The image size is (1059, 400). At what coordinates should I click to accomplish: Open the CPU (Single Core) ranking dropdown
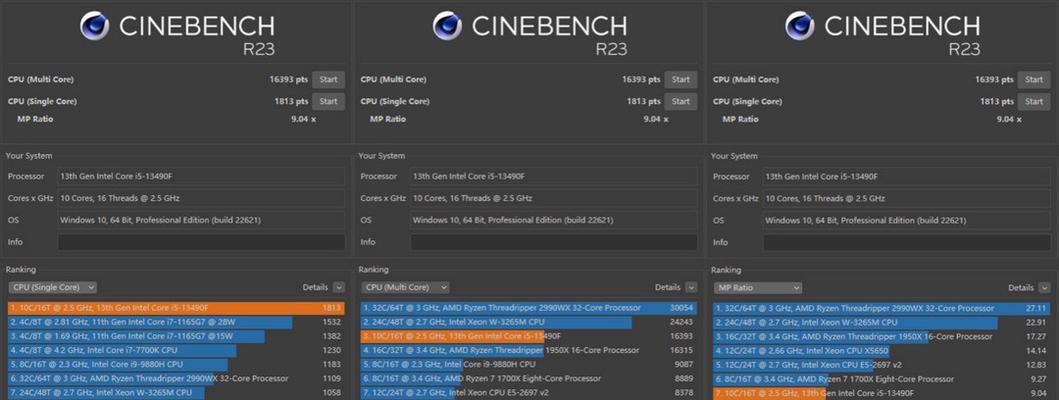pyautogui.click(x=52, y=287)
